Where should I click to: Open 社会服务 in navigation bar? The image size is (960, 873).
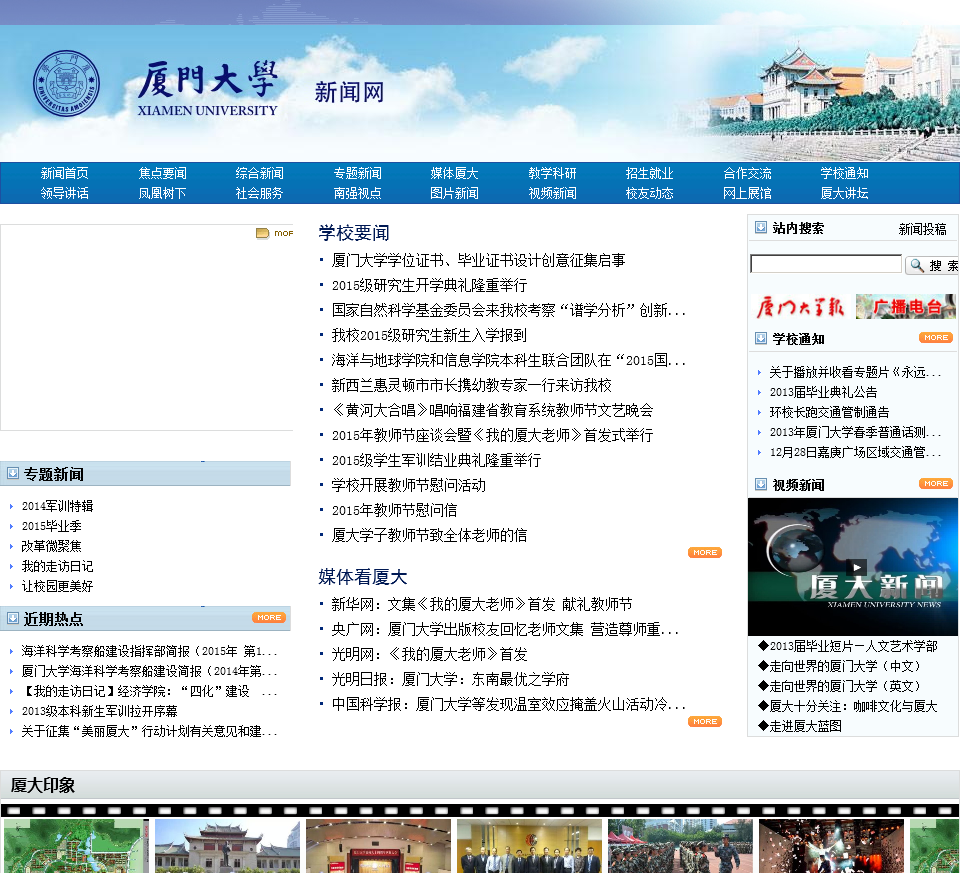(x=259, y=193)
